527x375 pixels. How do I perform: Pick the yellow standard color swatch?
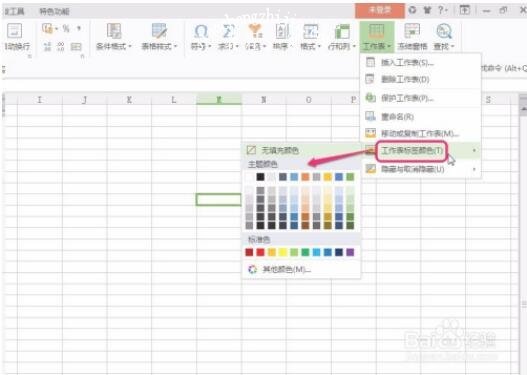click(283, 252)
